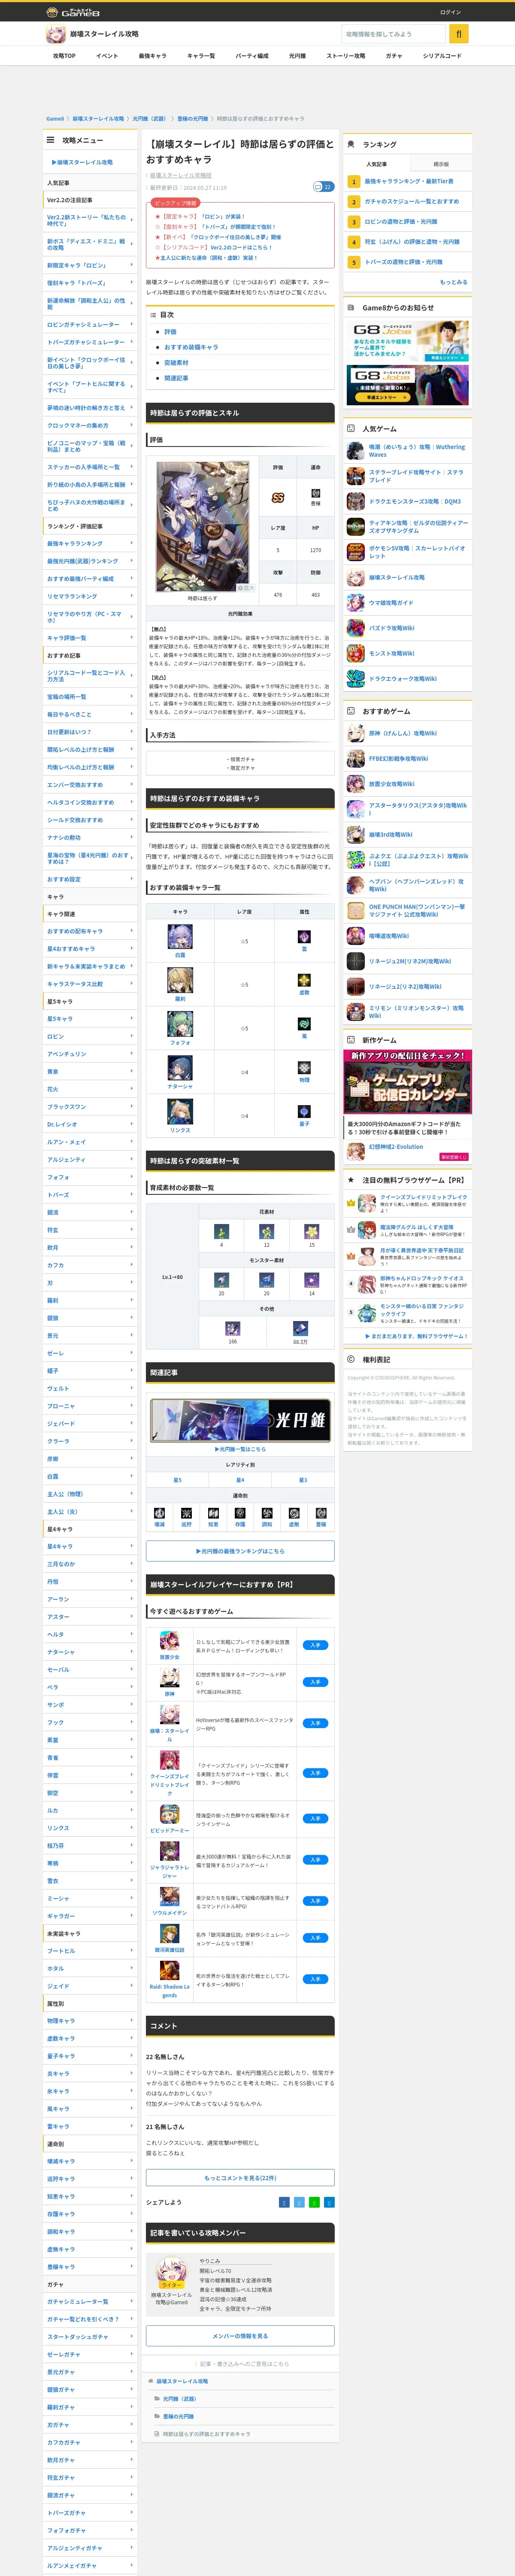The image size is (515, 2576).
Task: Click メンバーの情報を見る button
Action: [240, 2336]
